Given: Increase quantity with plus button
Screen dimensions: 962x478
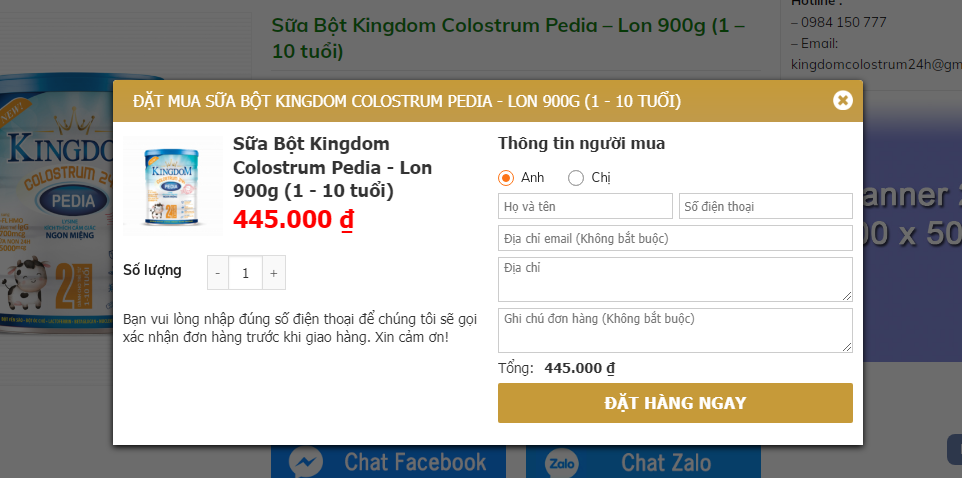Looking at the screenshot, I should tap(274, 273).
